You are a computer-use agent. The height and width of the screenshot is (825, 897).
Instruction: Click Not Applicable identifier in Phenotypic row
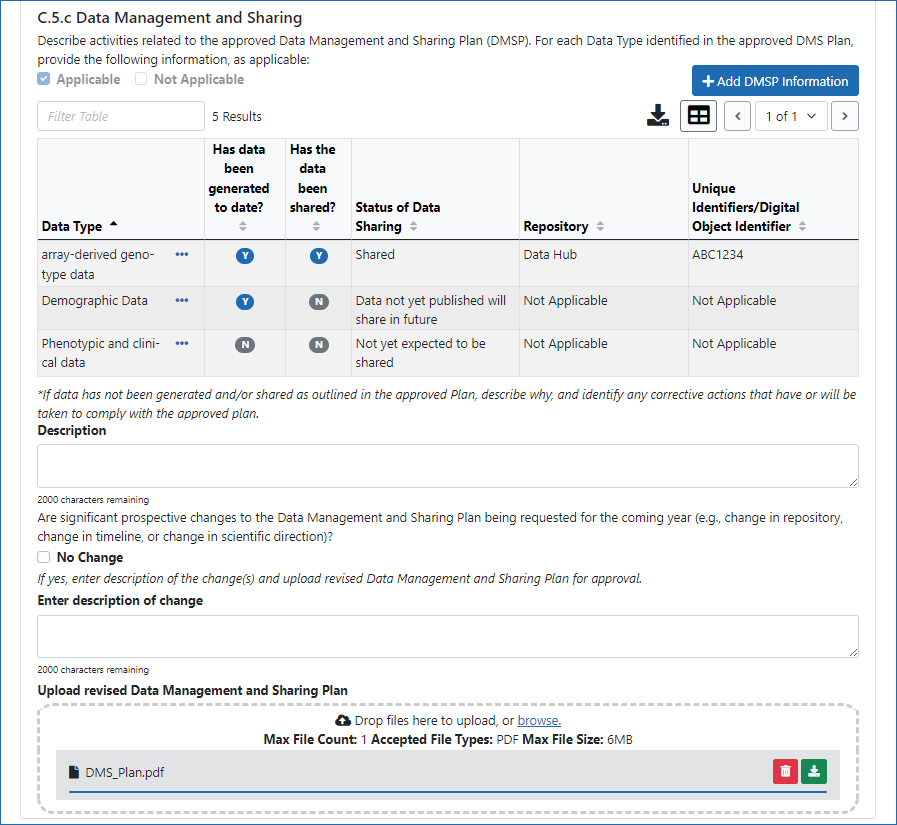734,343
